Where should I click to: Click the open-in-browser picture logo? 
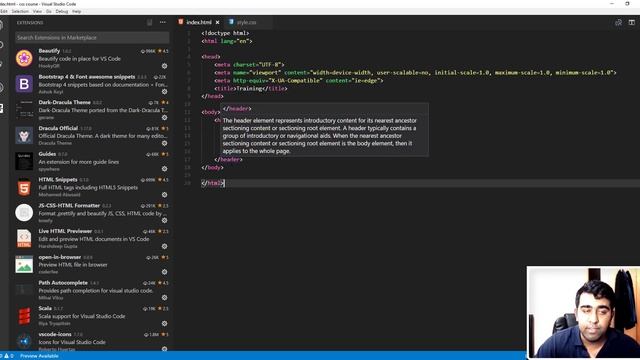tap(24, 264)
